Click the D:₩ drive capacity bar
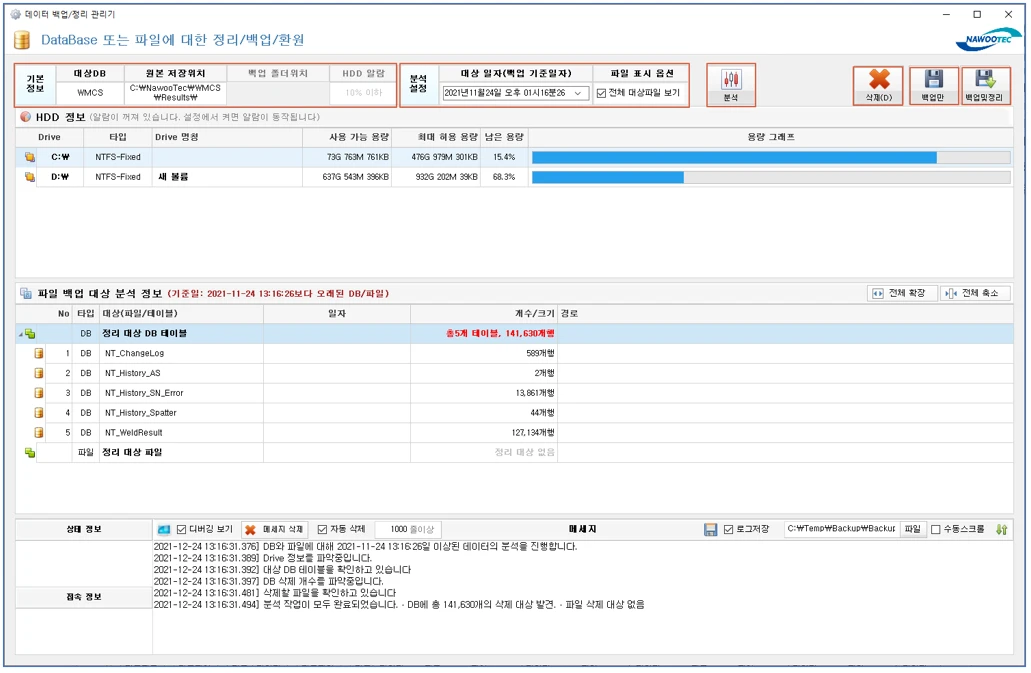The width and height of the screenshot is (1031, 673). tap(771, 177)
